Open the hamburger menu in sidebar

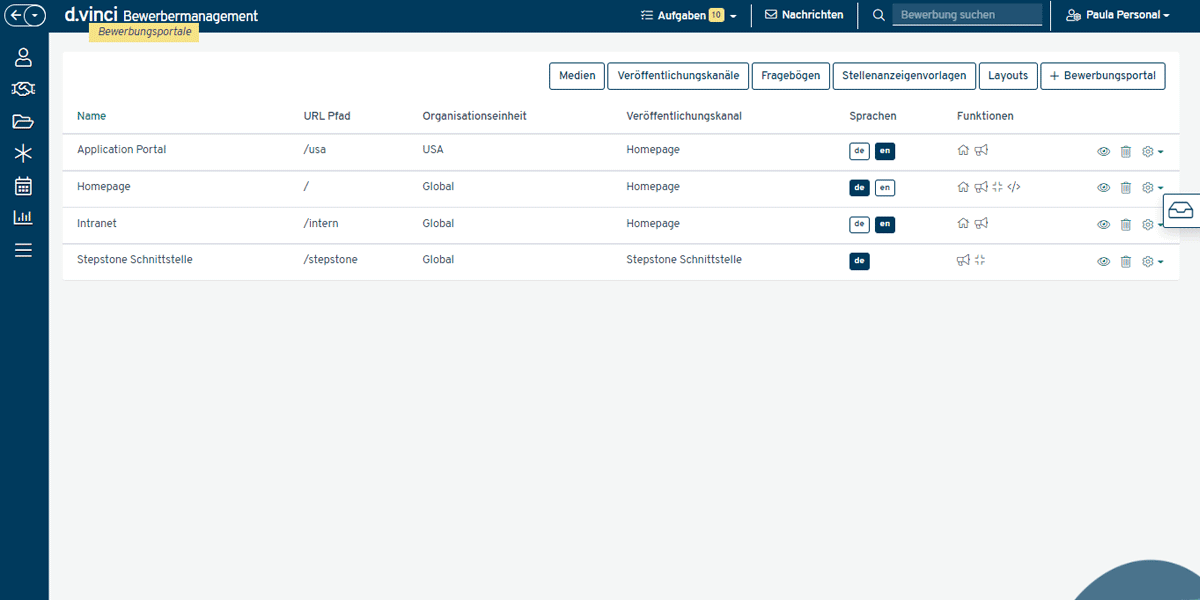point(23,250)
